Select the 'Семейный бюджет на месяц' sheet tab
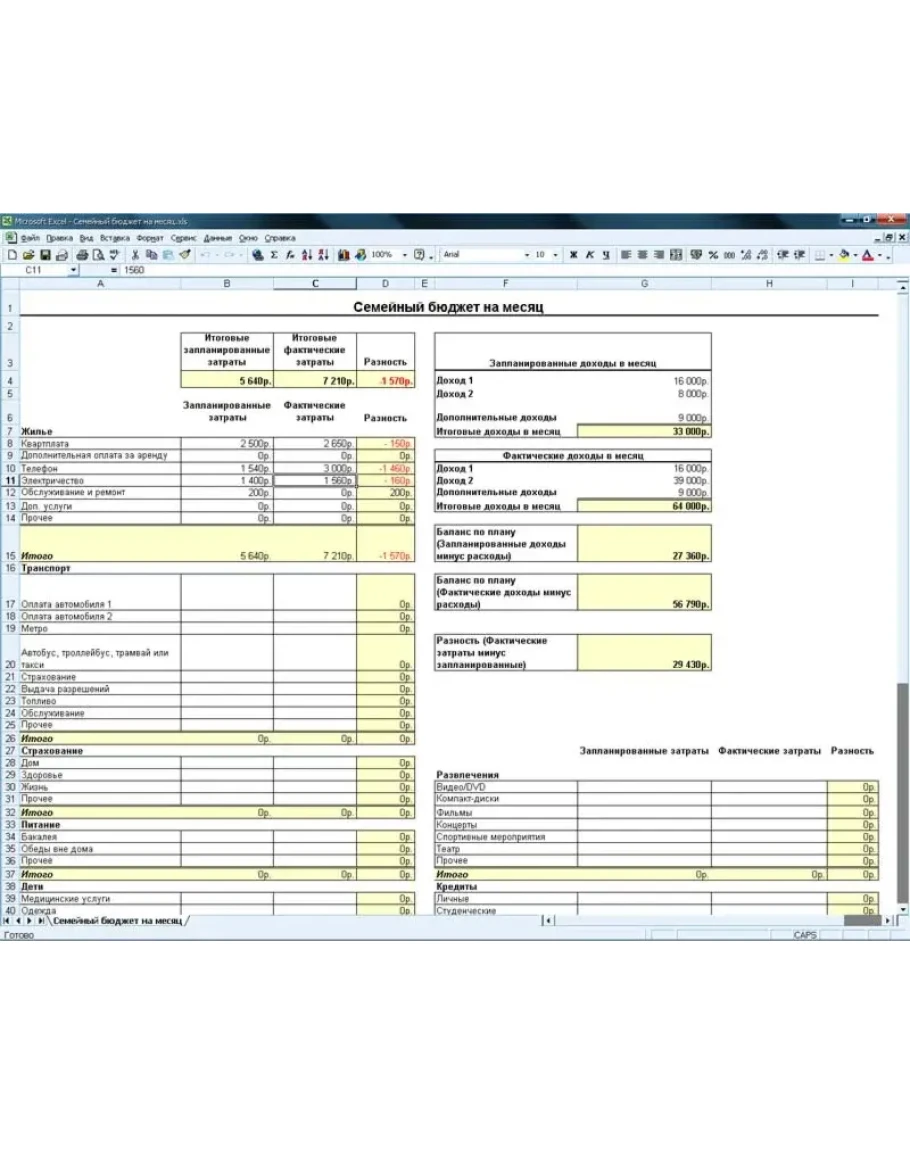The image size is (910, 1155). point(117,920)
